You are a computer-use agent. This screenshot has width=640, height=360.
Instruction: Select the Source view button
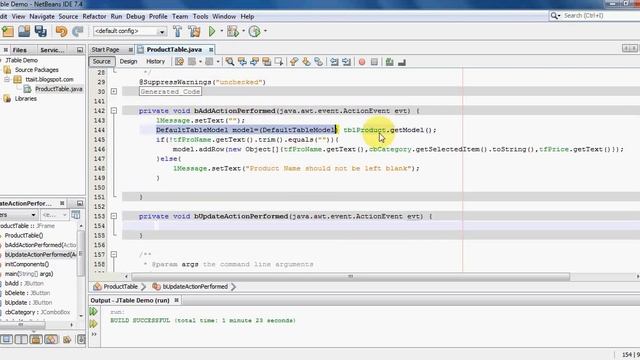coord(102,62)
